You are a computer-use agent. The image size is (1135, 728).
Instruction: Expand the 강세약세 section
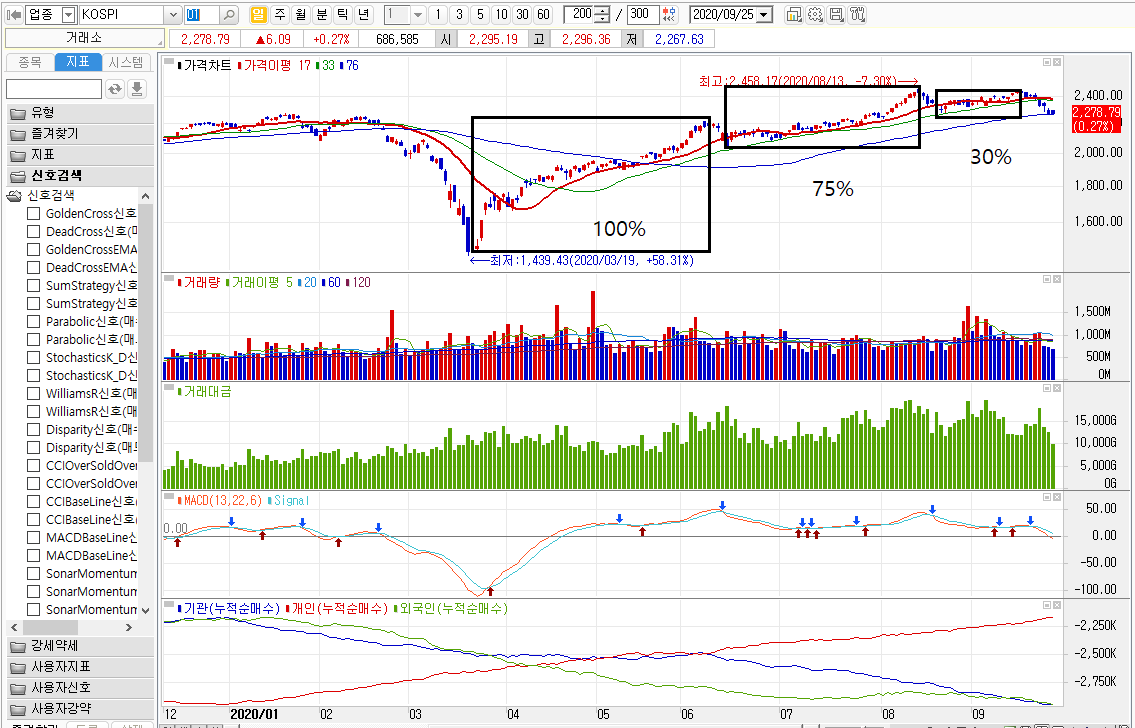coord(80,646)
